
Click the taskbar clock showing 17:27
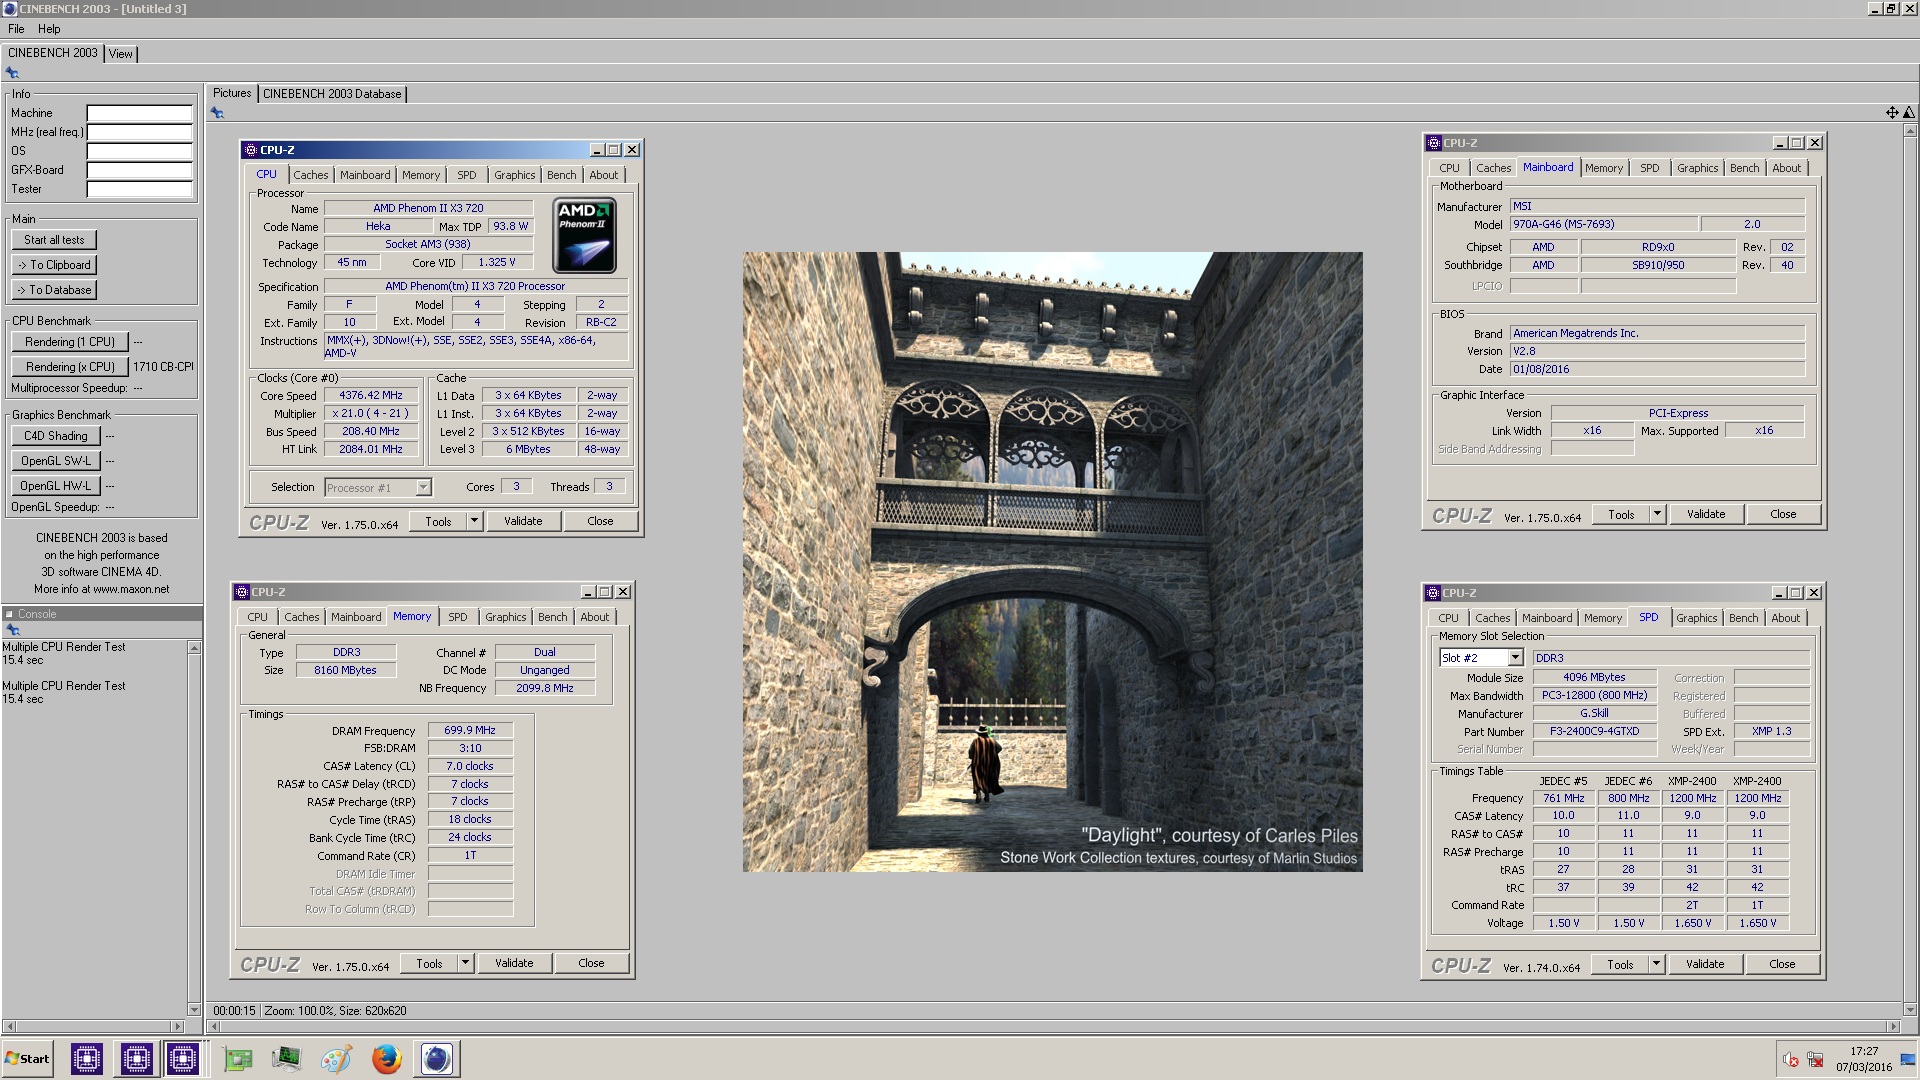pos(1863,1051)
